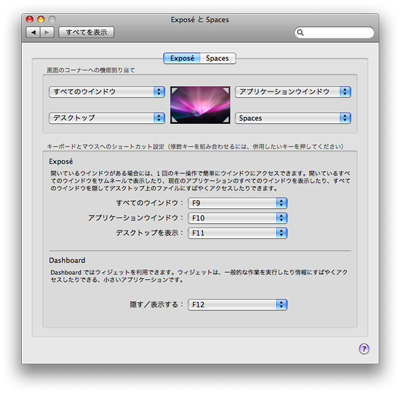Select the Exposé tab
400x393 pixels.
(x=182, y=58)
